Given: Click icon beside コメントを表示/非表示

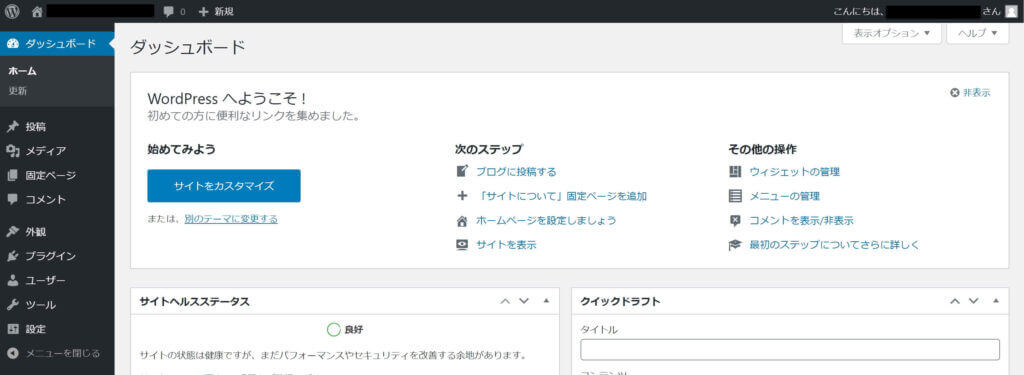Looking at the screenshot, I should coord(735,220).
